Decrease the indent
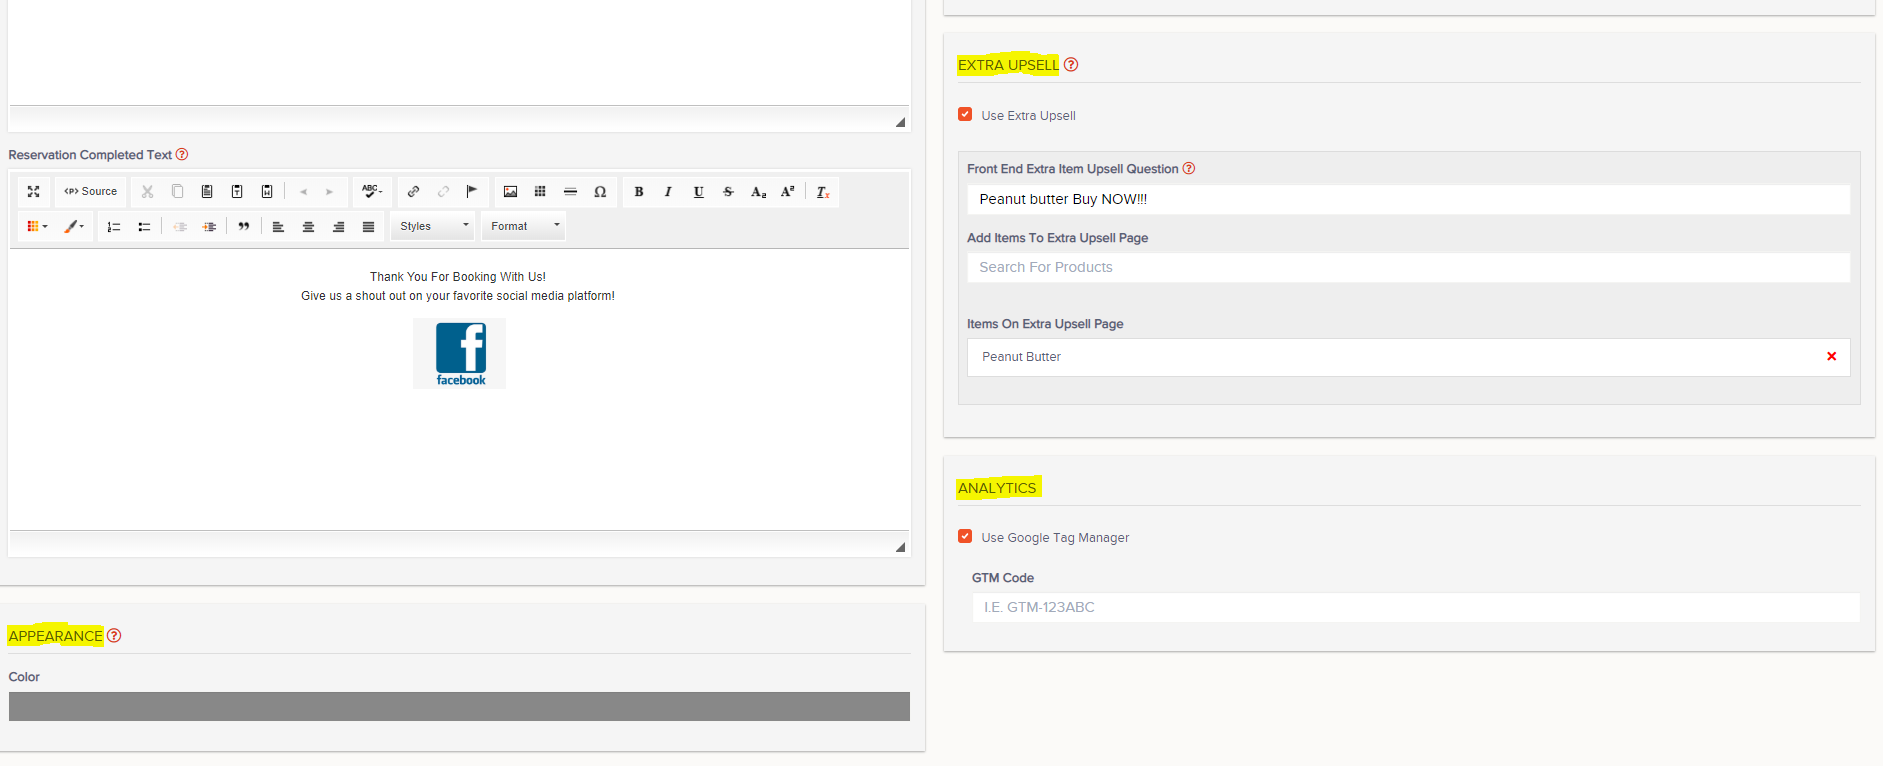 (180, 227)
